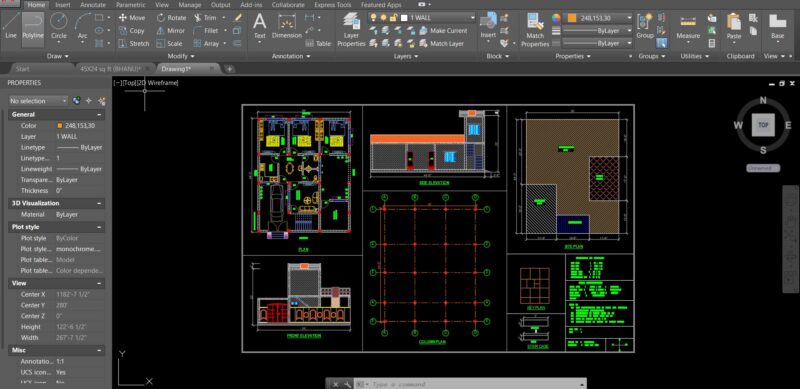Collapse the 3D Visualization section

(99, 203)
